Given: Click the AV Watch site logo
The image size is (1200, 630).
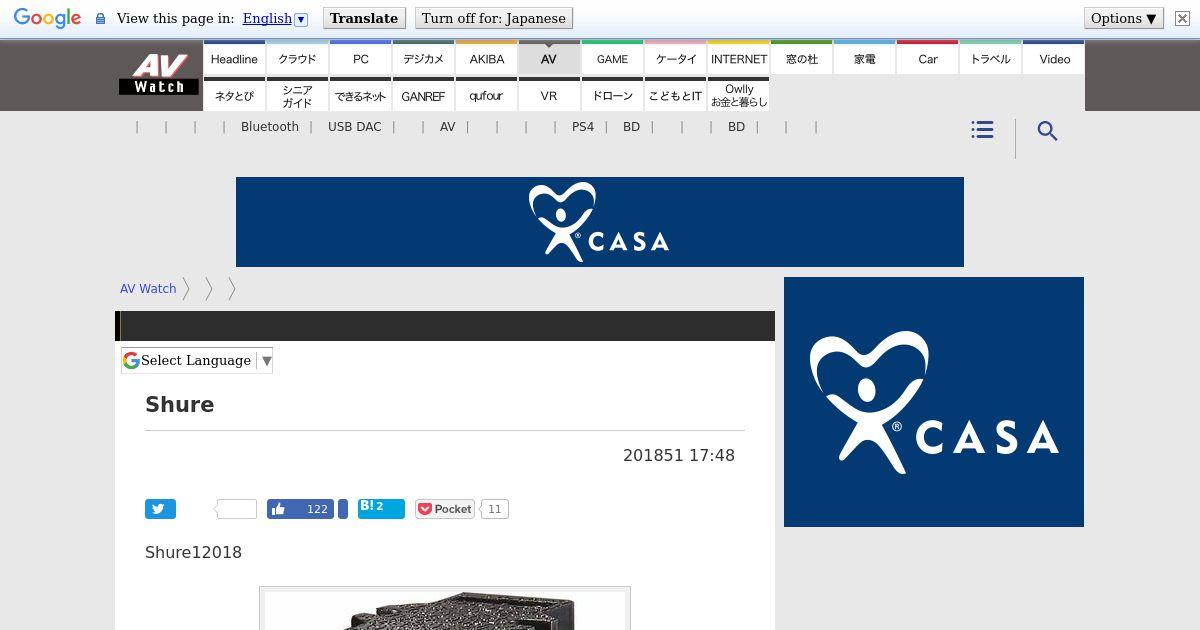Looking at the screenshot, I should point(159,74).
